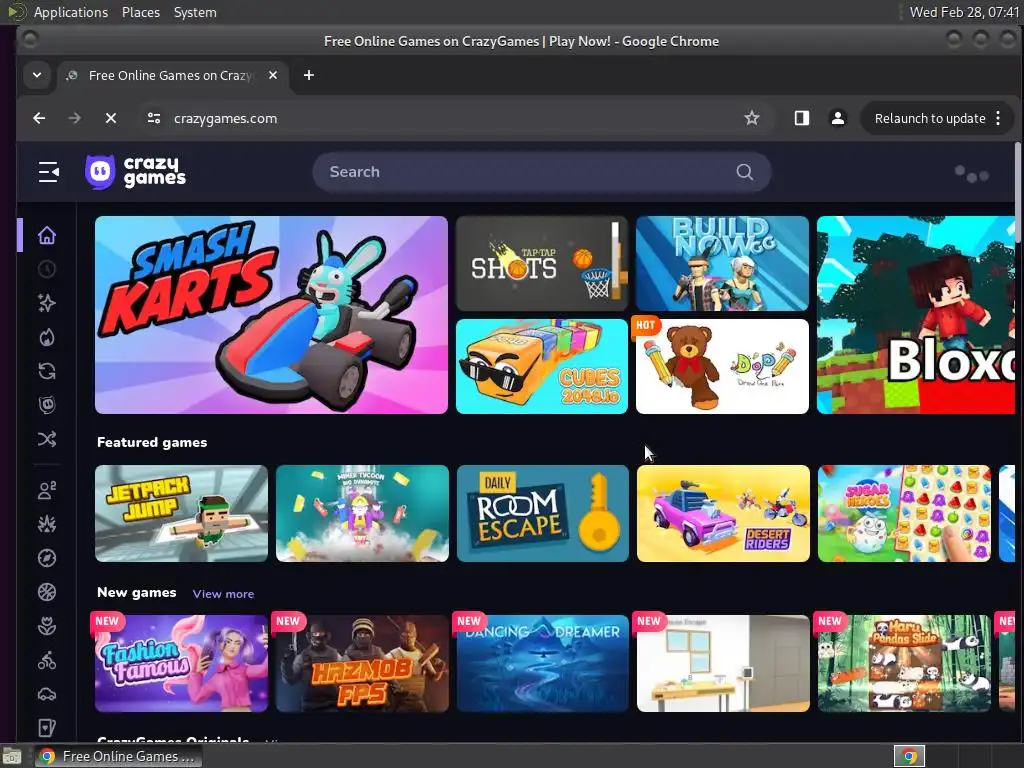Play Daily Room Escape from Featured games
Screen dimensions: 1024x768
pos(543,513)
